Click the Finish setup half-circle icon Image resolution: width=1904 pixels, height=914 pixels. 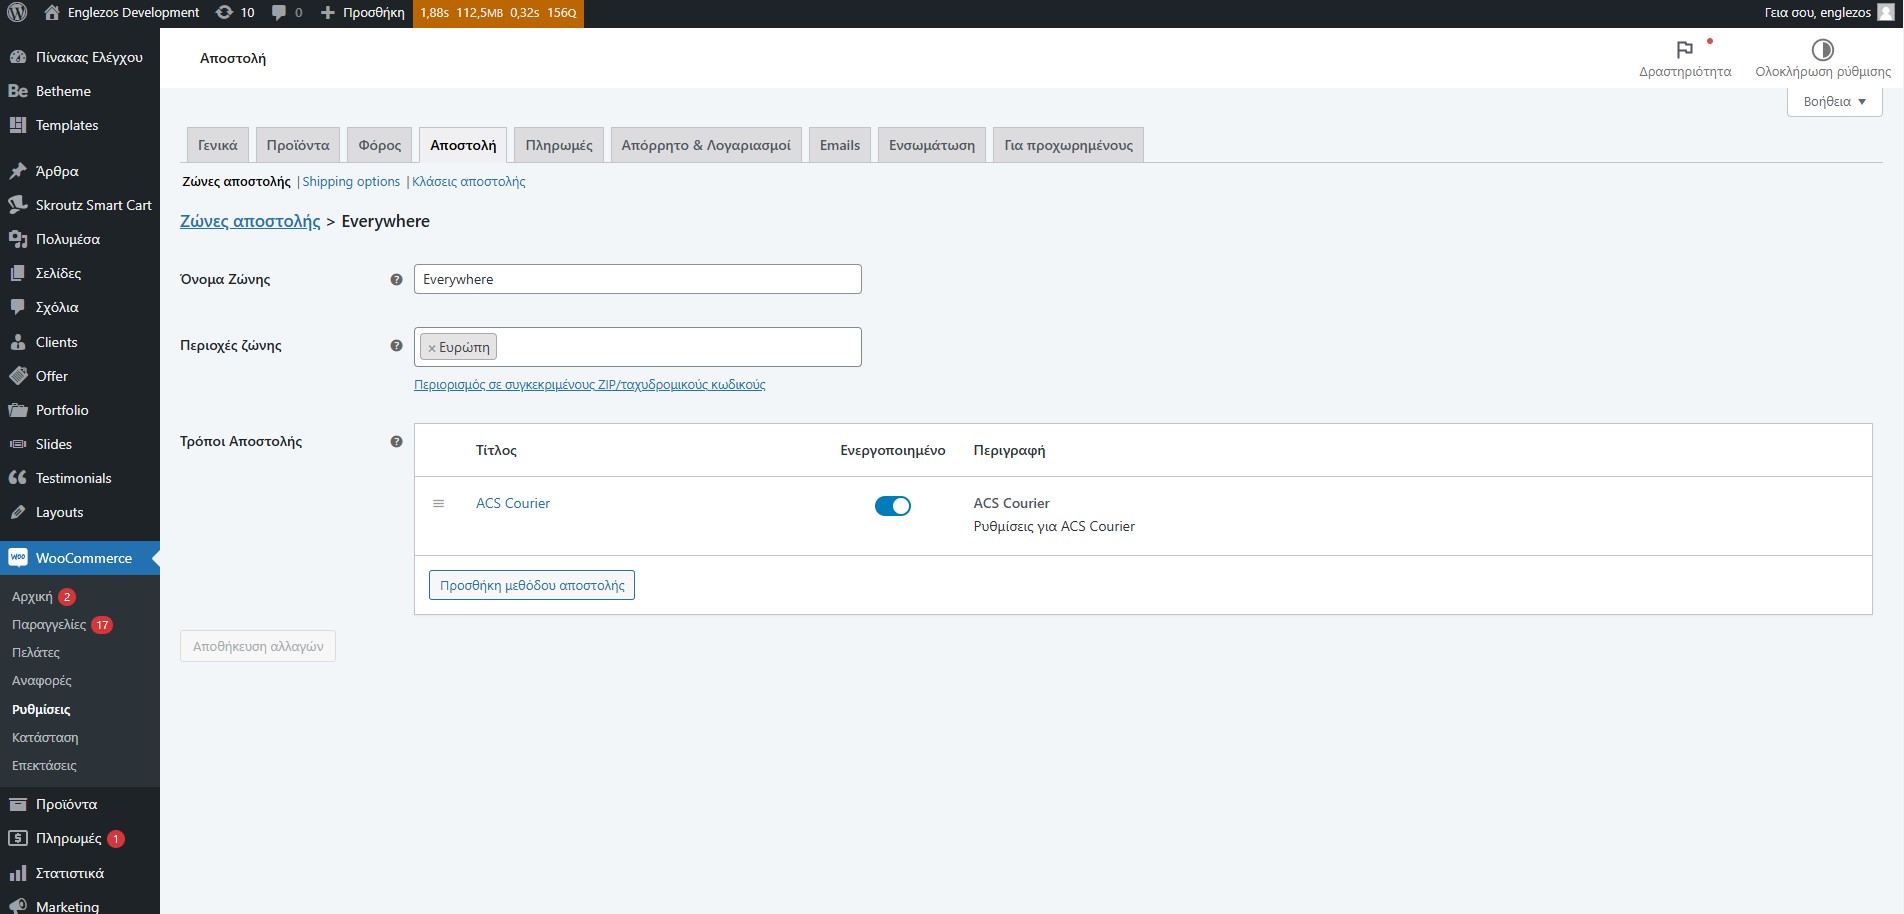1822,50
